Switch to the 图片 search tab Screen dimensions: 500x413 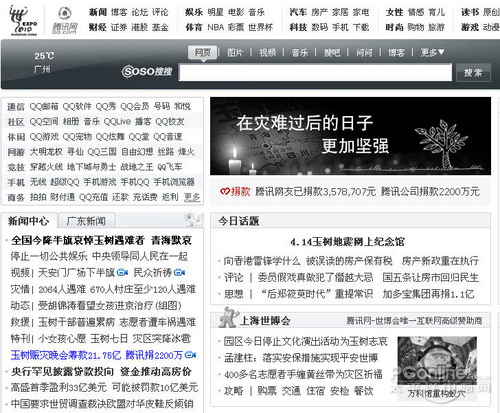pyautogui.click(x=235, y=52)
